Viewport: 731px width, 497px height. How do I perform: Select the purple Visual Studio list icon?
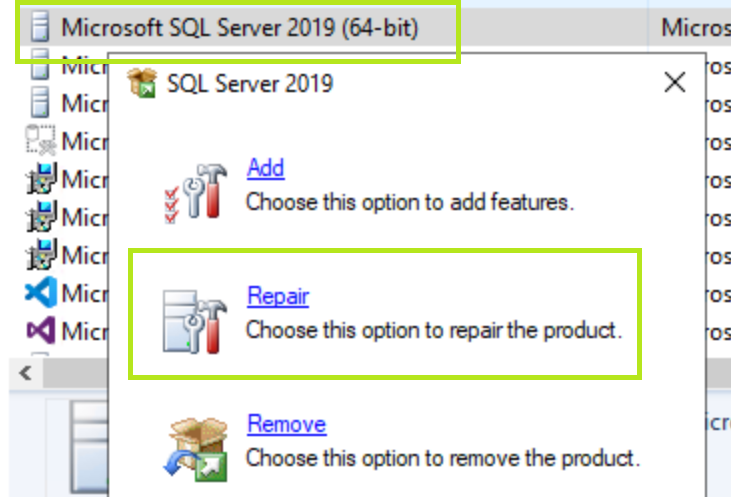pos(39,330)
